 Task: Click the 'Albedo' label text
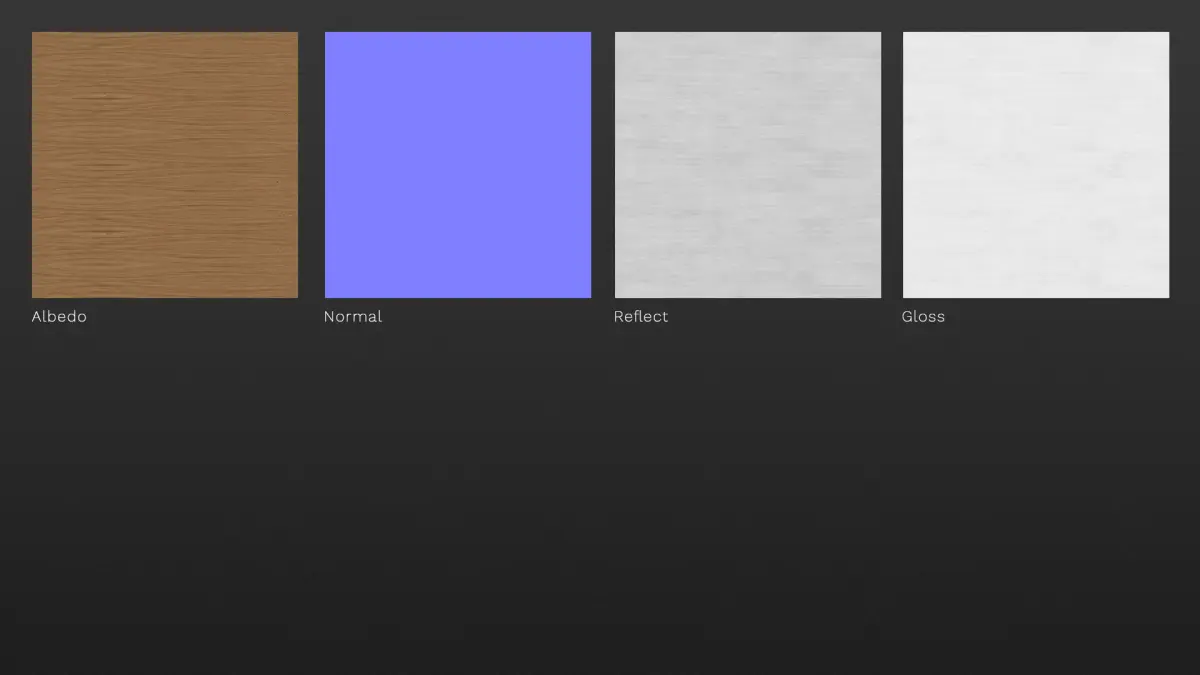click(59, 316)
